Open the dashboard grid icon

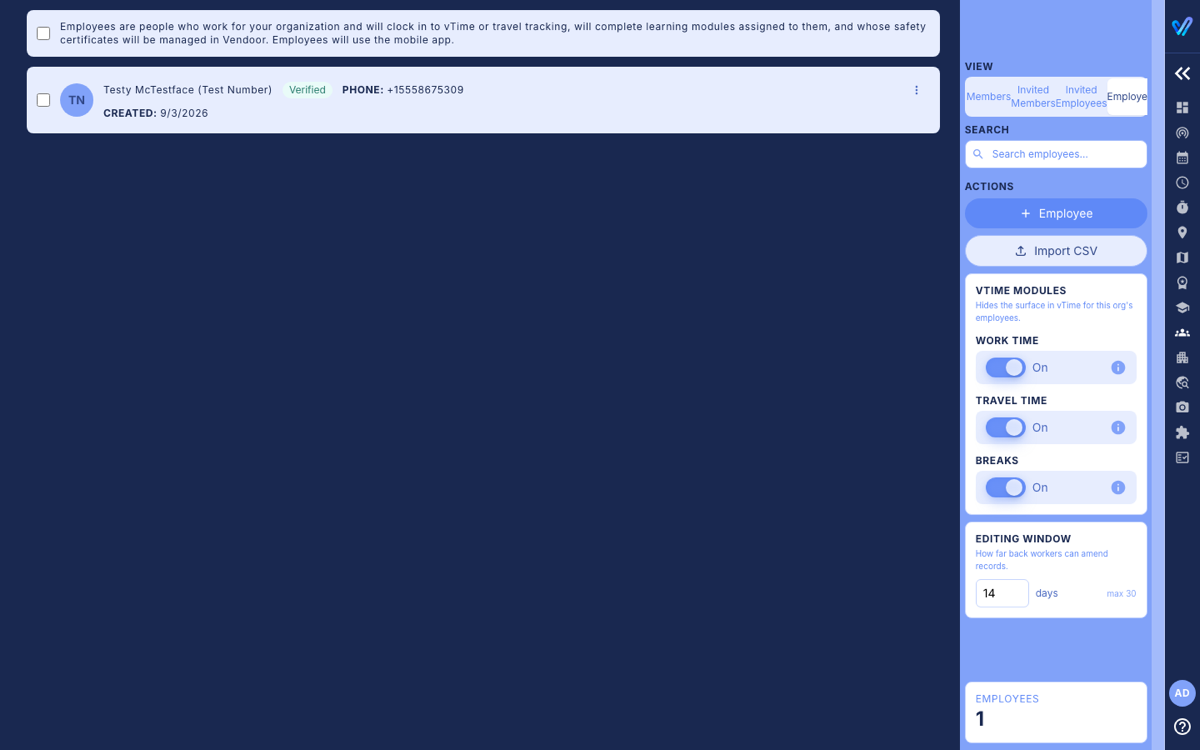pyautogui.click(x=1182, y=107)
